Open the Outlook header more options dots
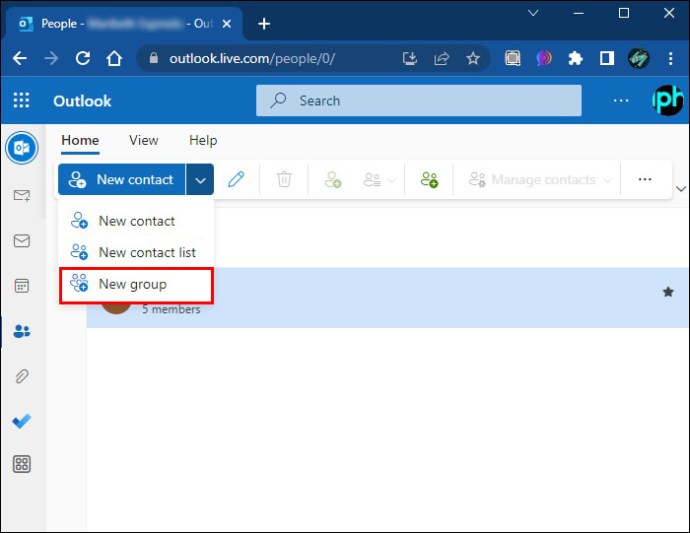690x533 pixels. pyautogui.click(x=621, y=101)
